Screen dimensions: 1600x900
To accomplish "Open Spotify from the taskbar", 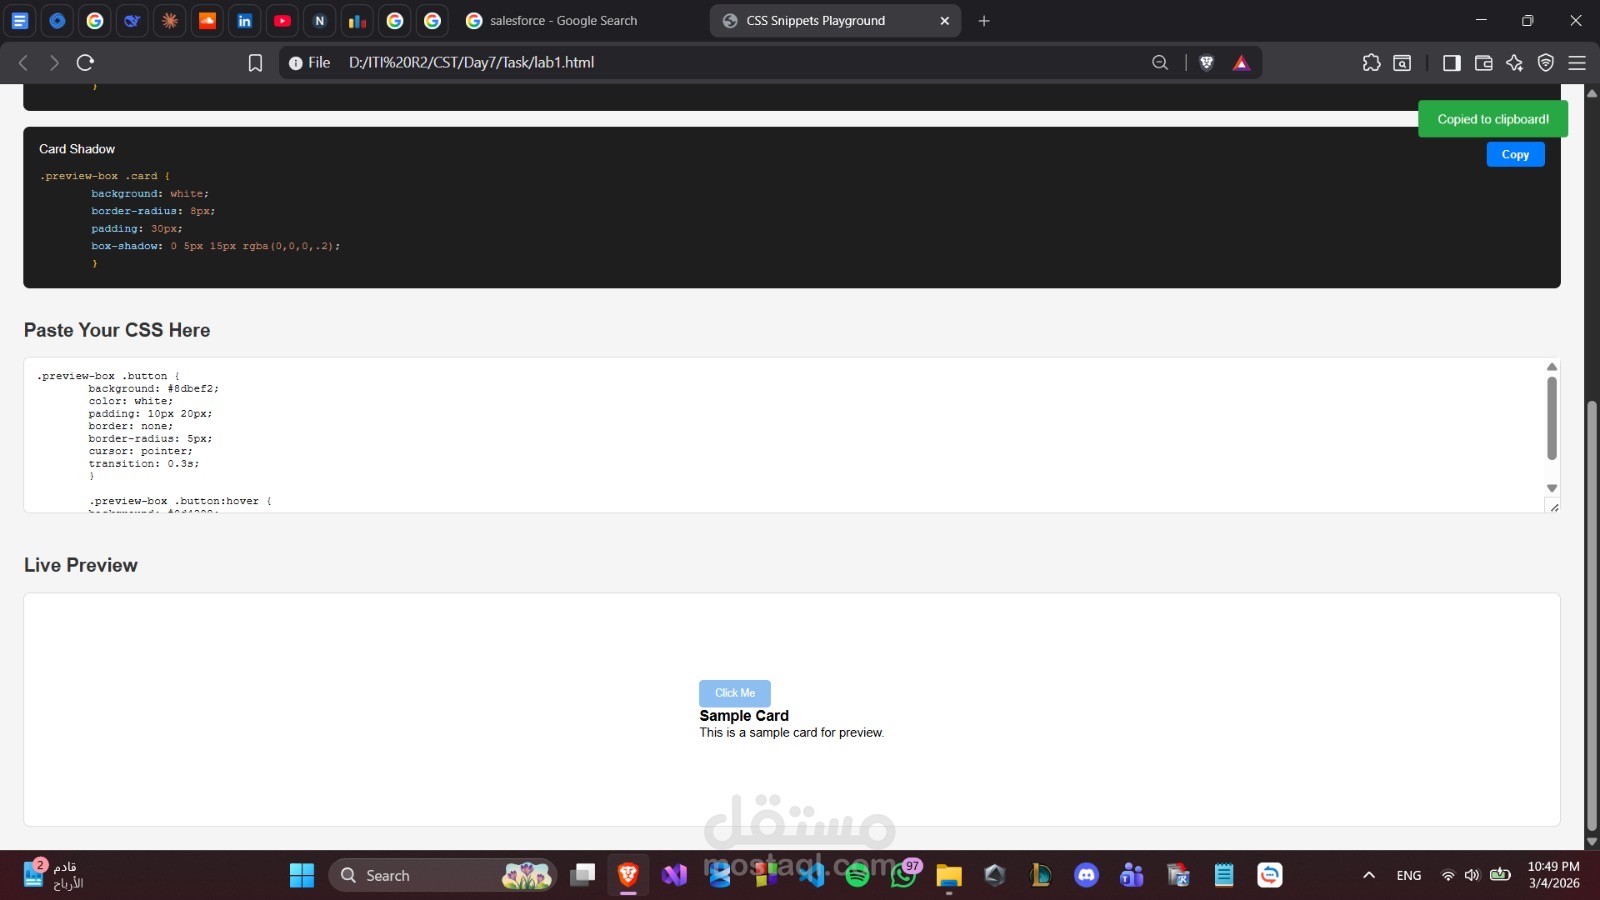I will click(857, 875).
